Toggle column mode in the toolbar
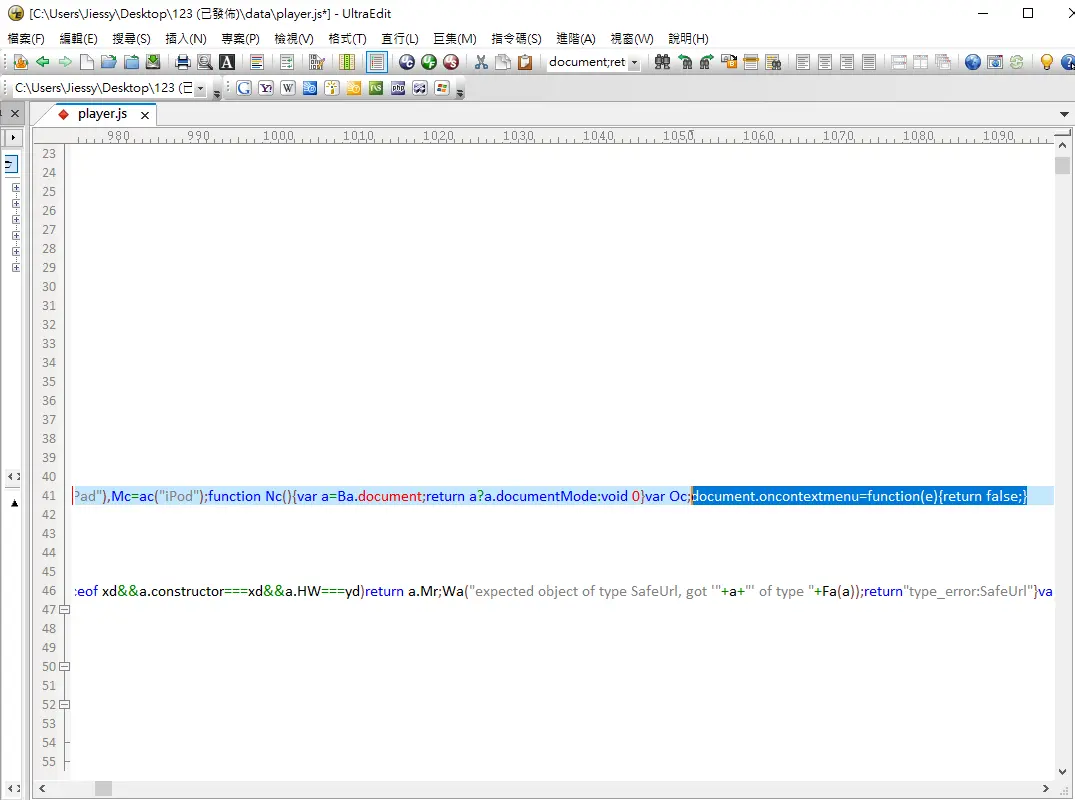 [x=347, y=62]
